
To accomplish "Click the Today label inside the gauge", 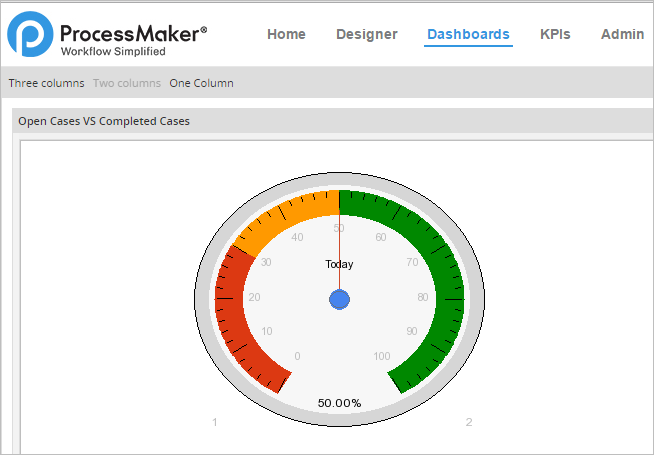I will [339, 264].
